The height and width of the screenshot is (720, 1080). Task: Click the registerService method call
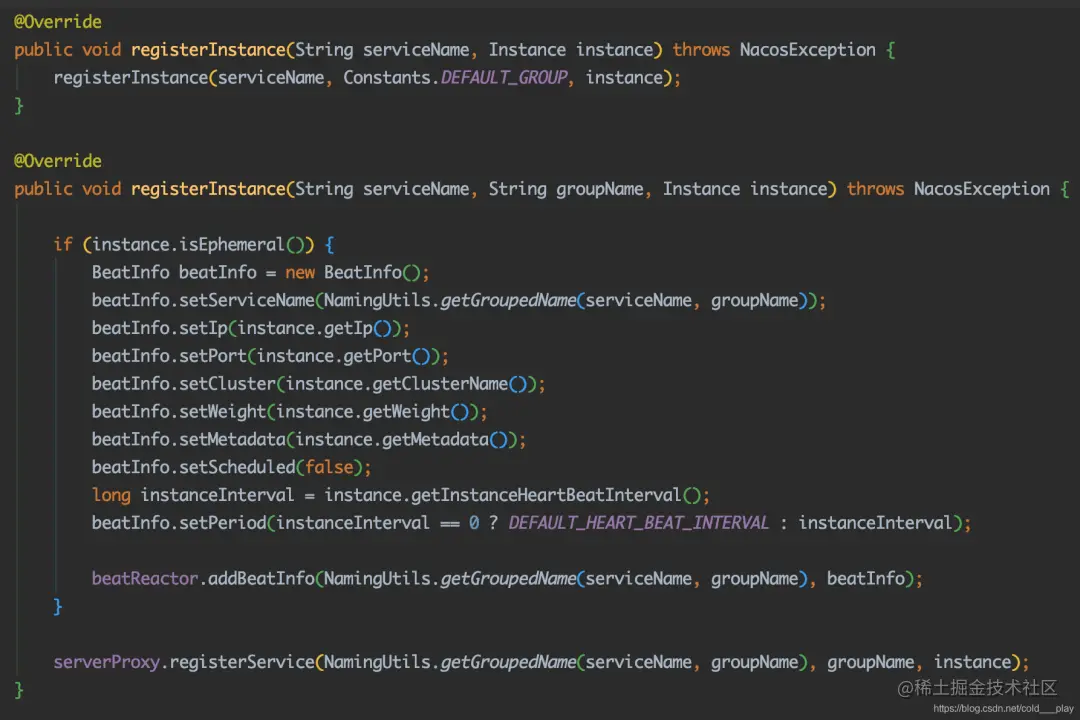click(x=242, y=662)
